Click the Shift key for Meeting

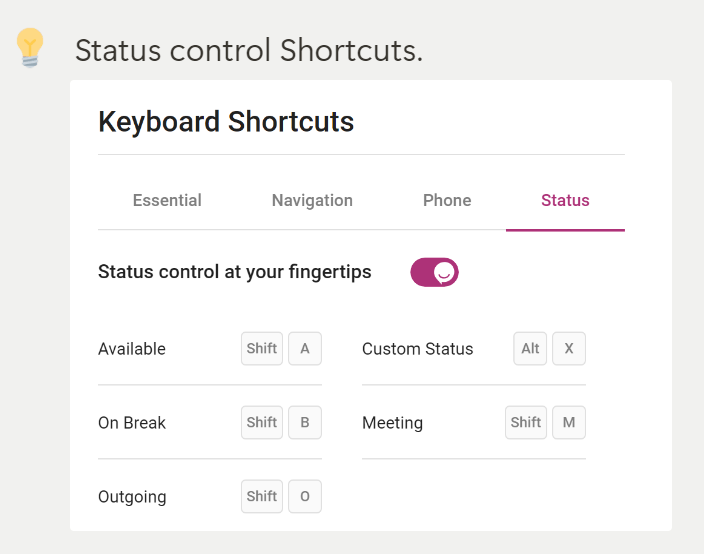[525, 422]
